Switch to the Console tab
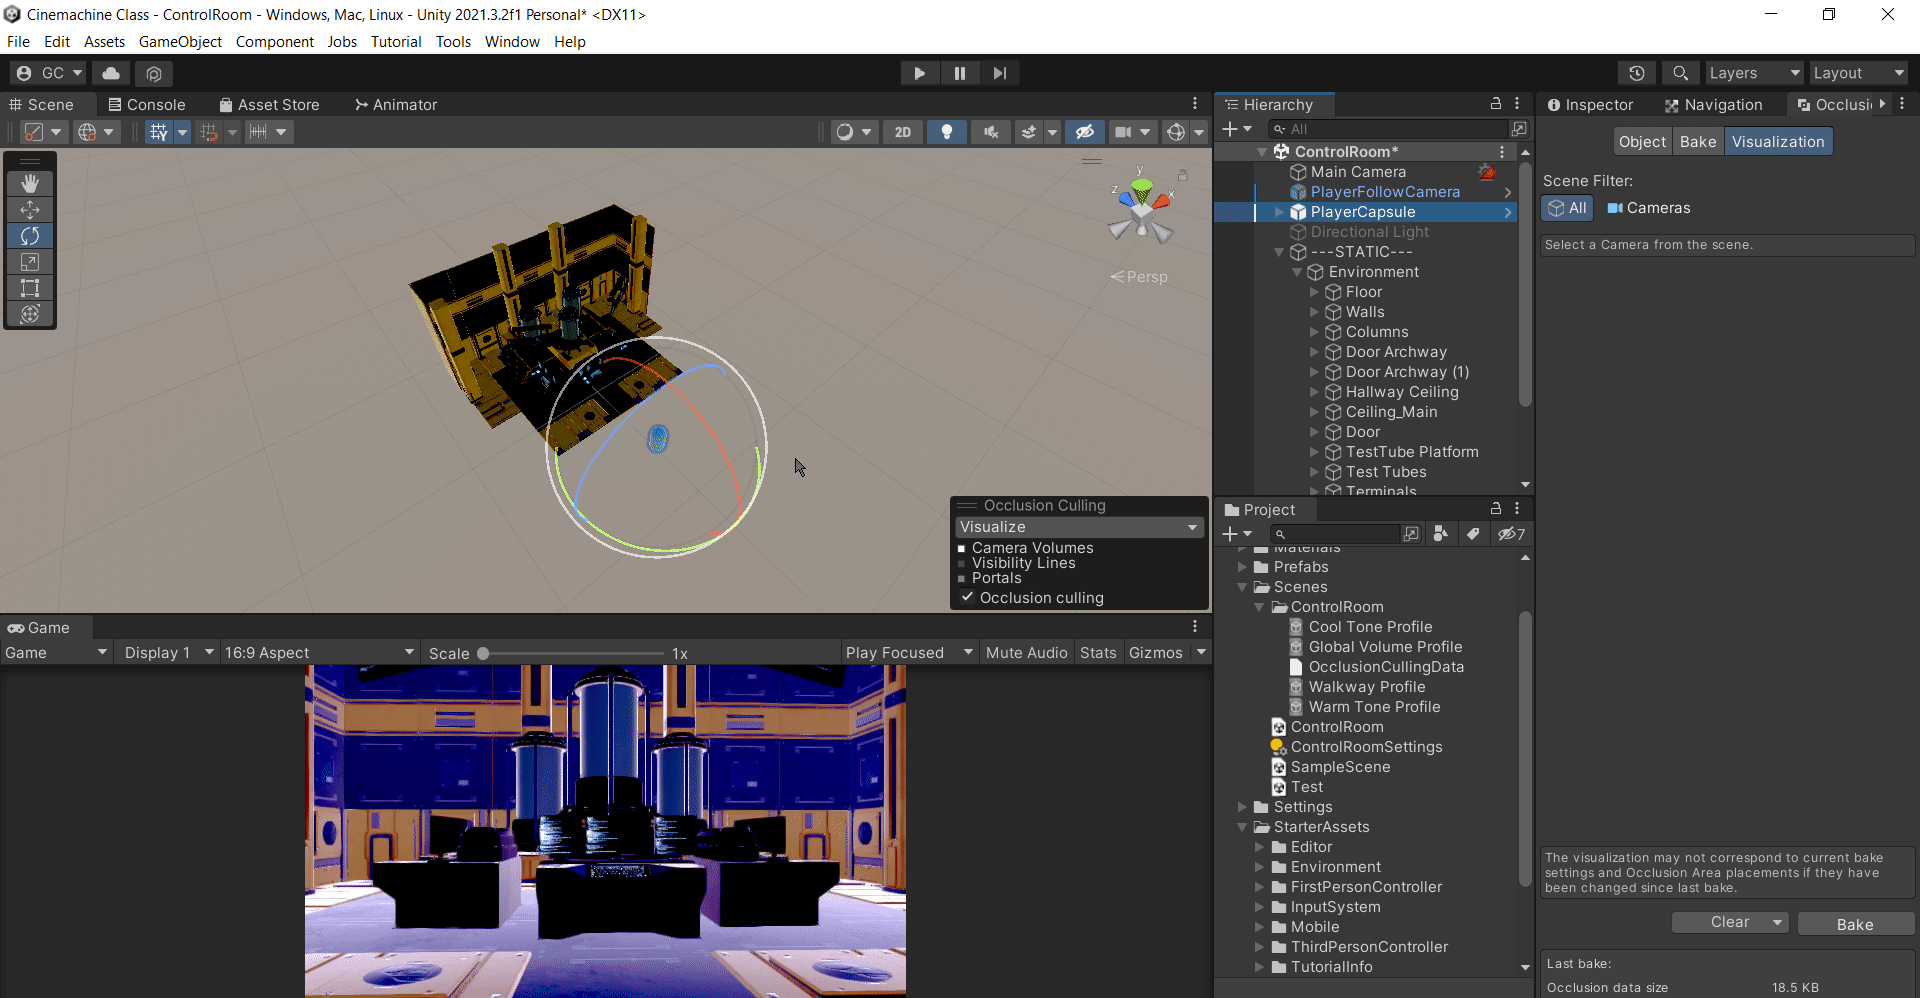This screenshot has height=998, width=1920. pos(147,104)
